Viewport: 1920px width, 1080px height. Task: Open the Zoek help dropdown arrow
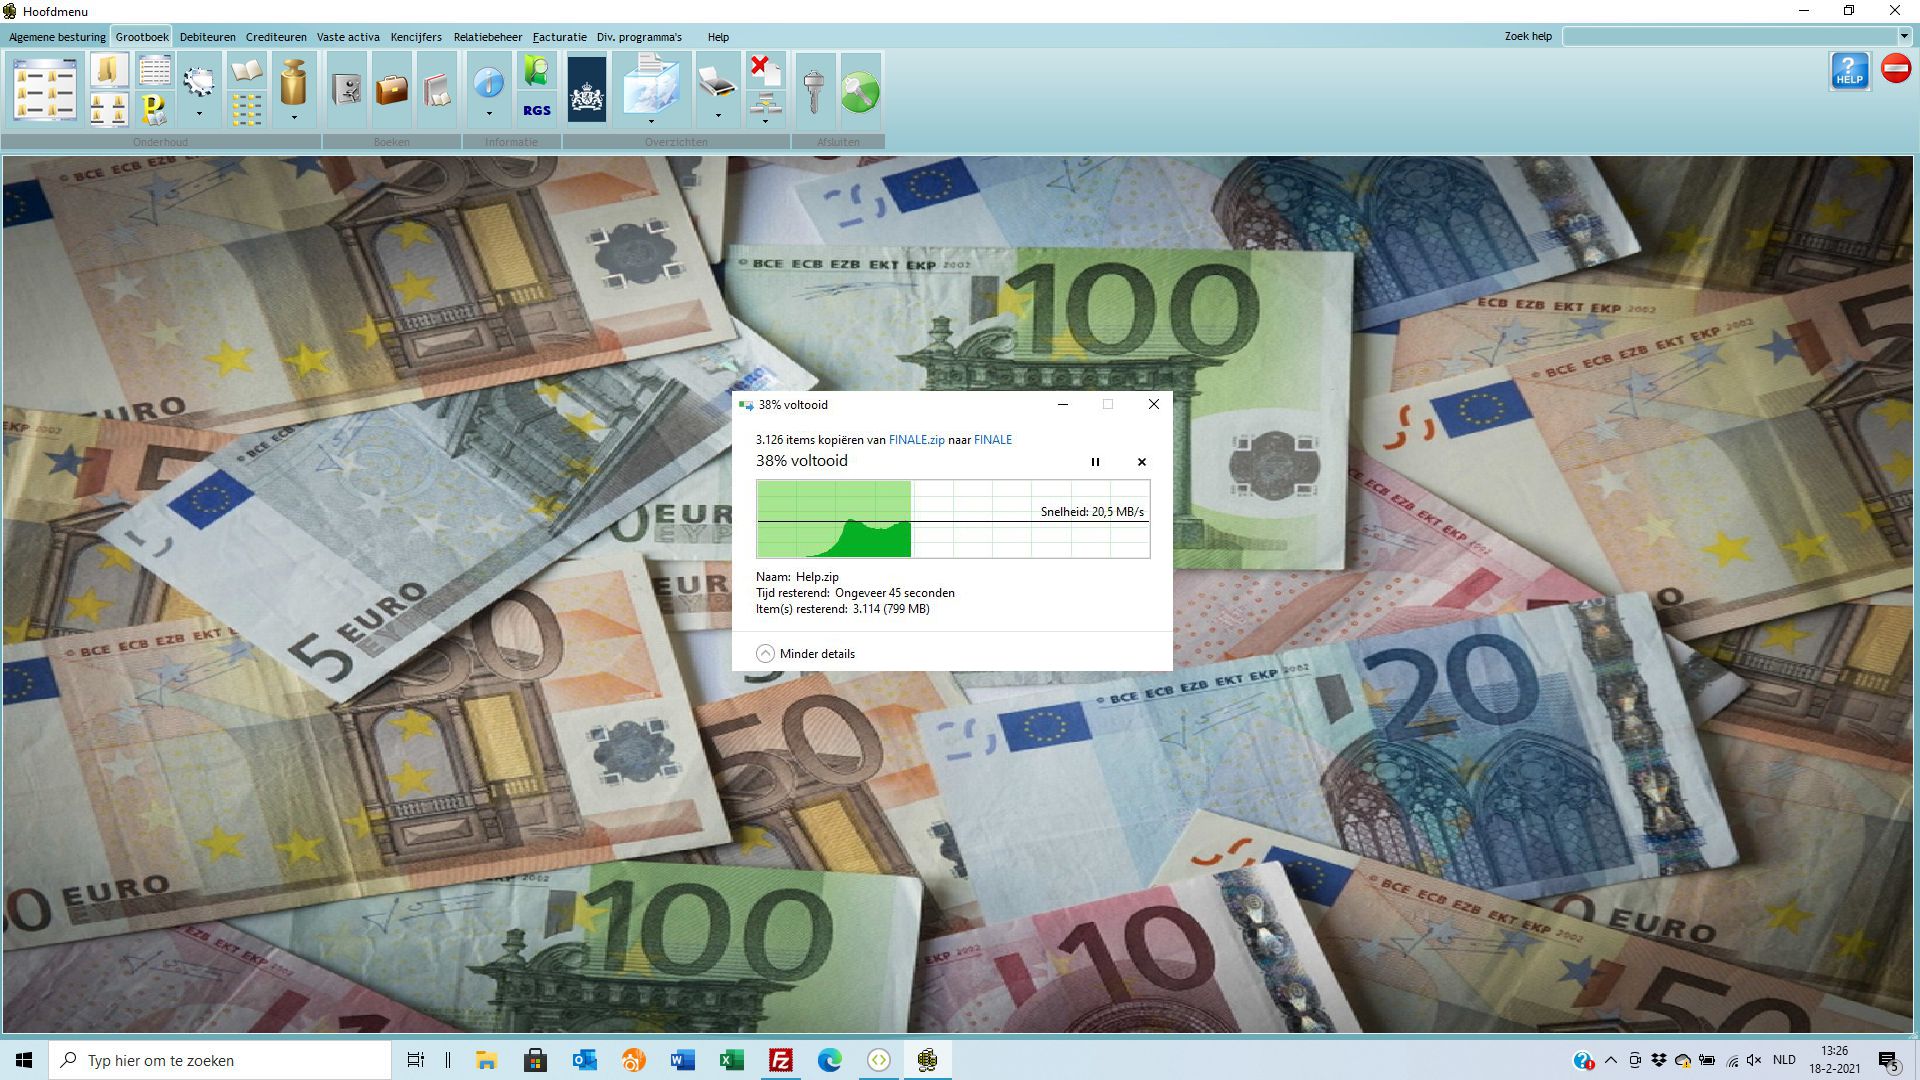click(x=1904, y=36)
